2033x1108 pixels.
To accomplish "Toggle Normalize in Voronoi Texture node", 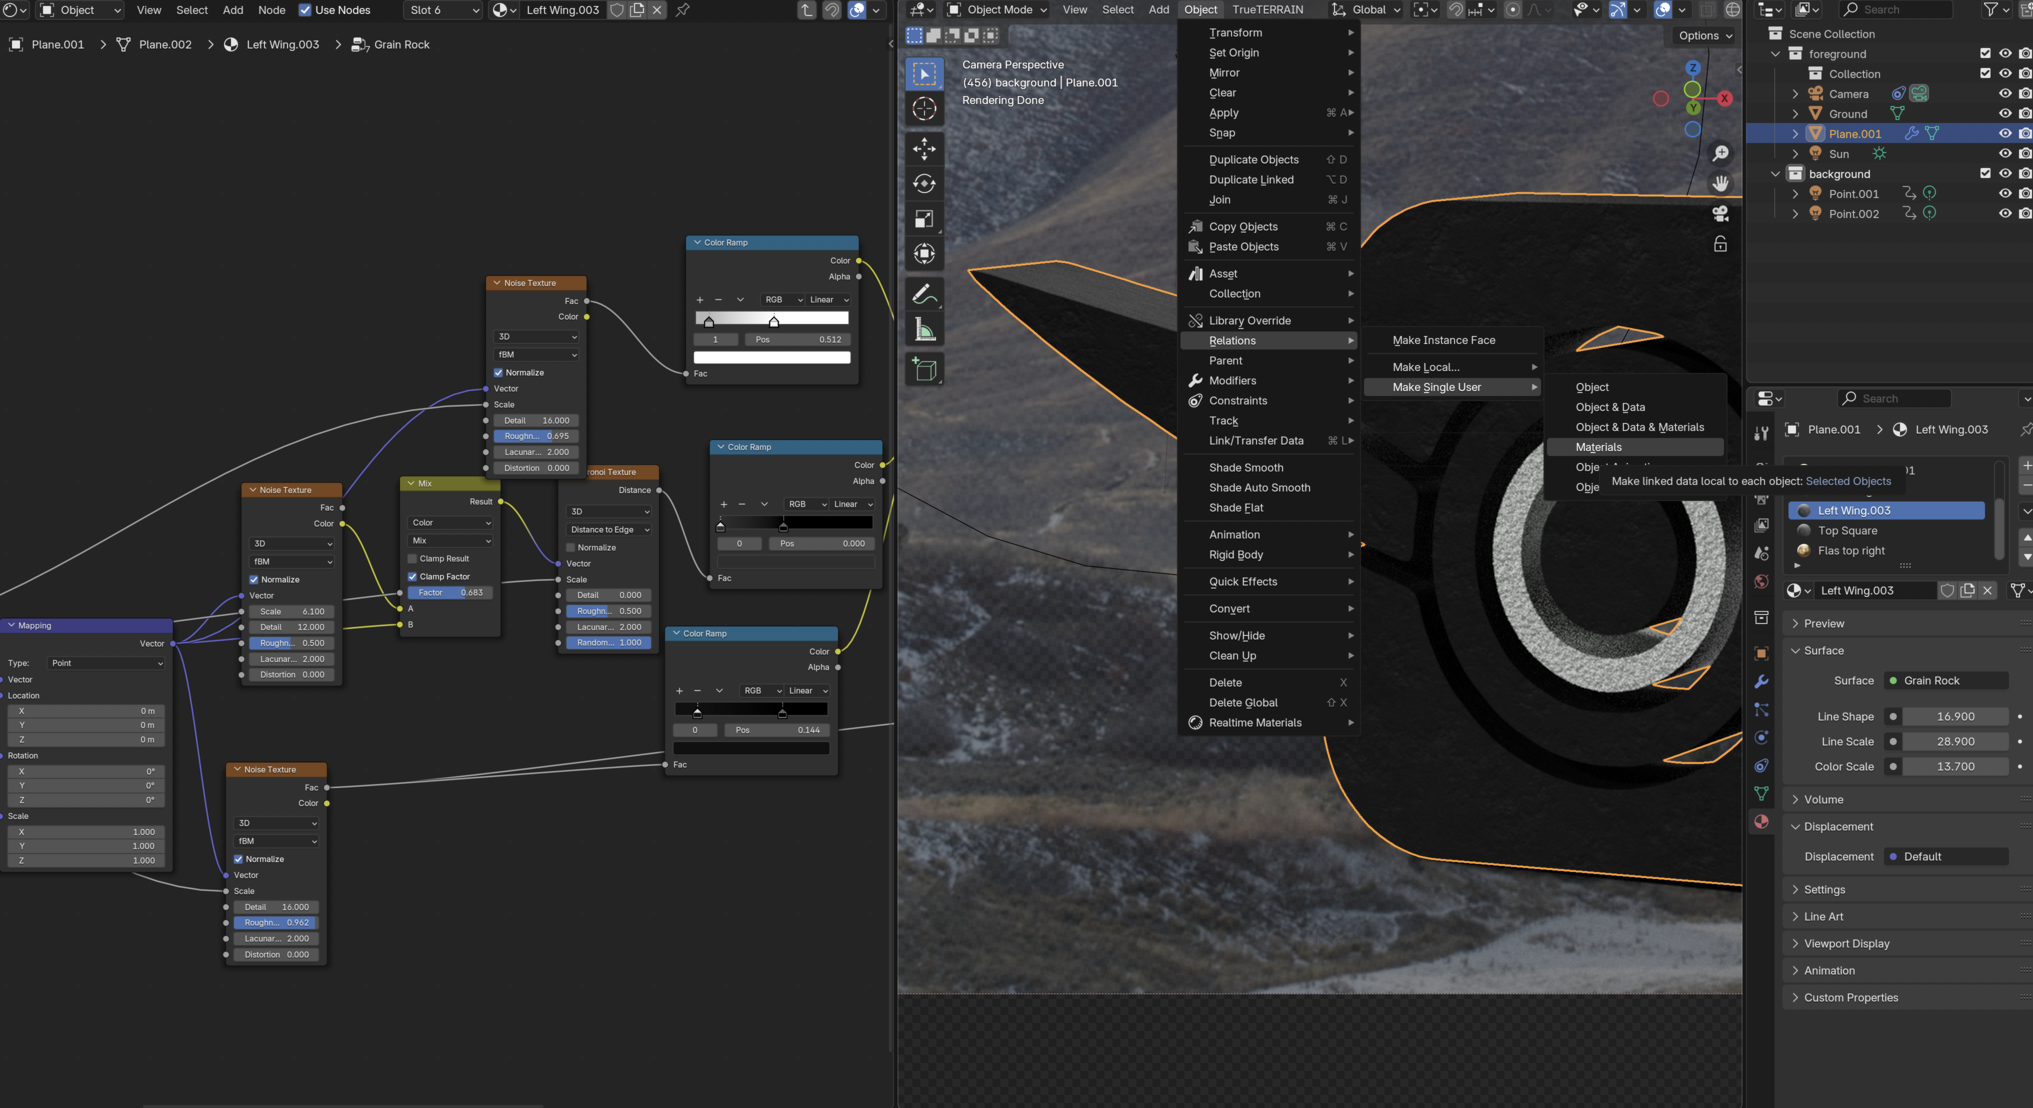I will 570,547.
